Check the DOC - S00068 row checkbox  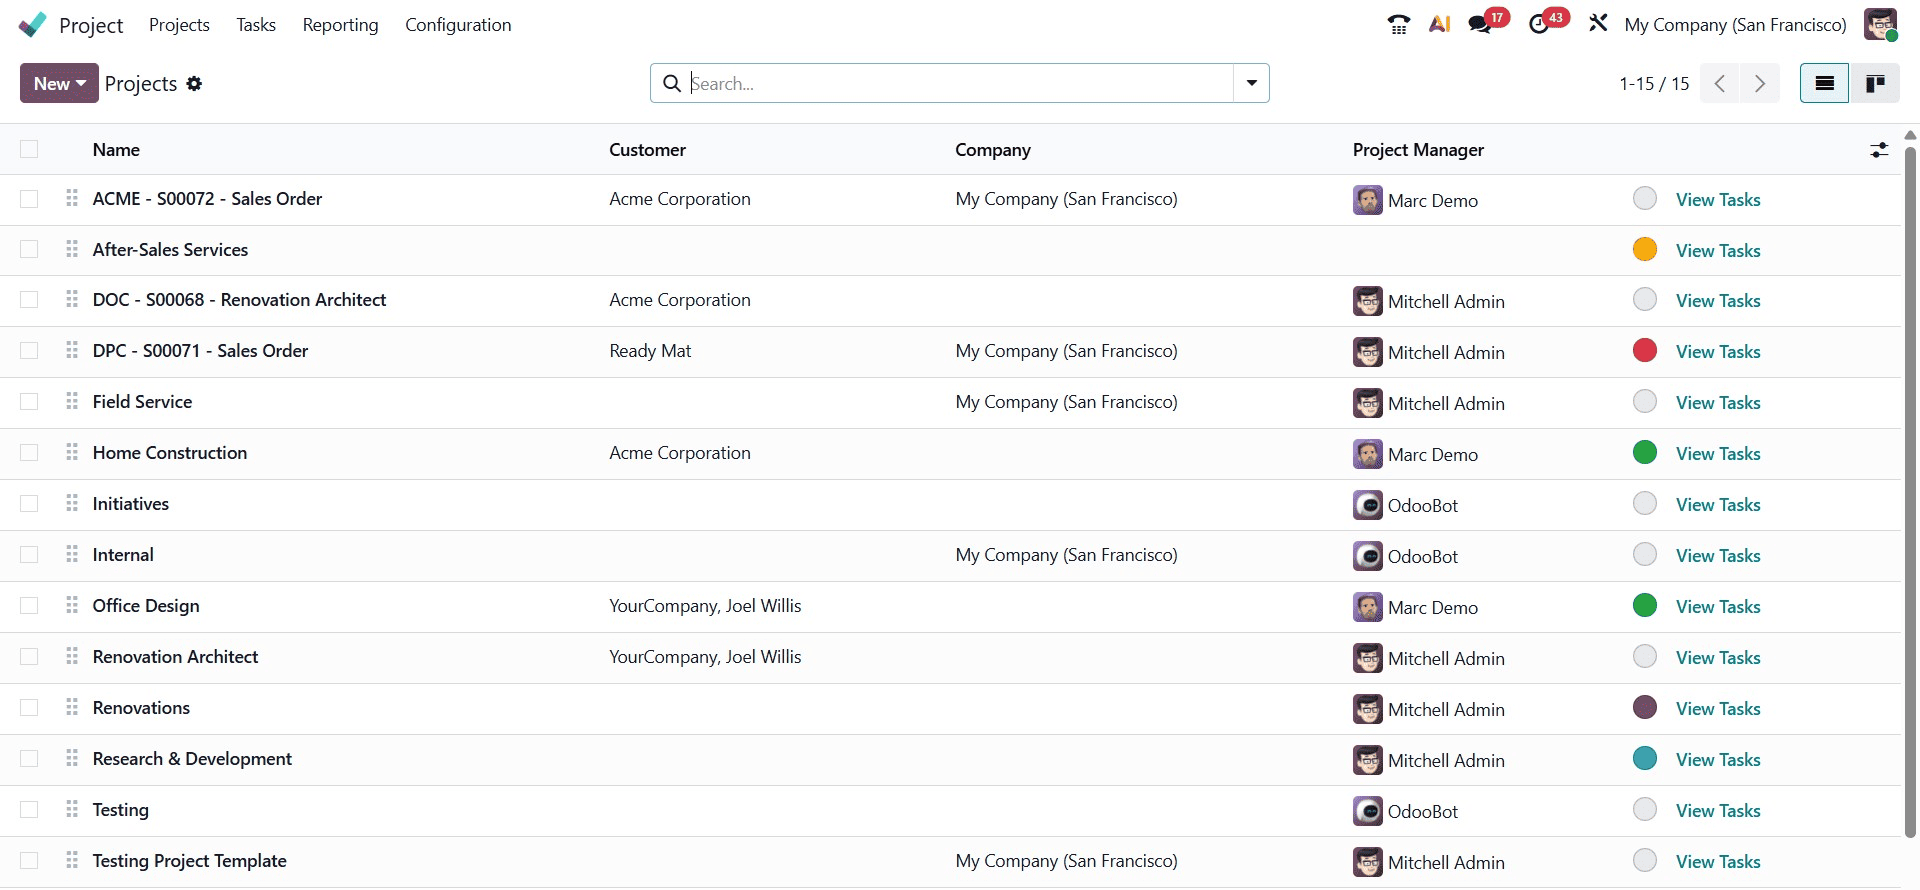29,300
